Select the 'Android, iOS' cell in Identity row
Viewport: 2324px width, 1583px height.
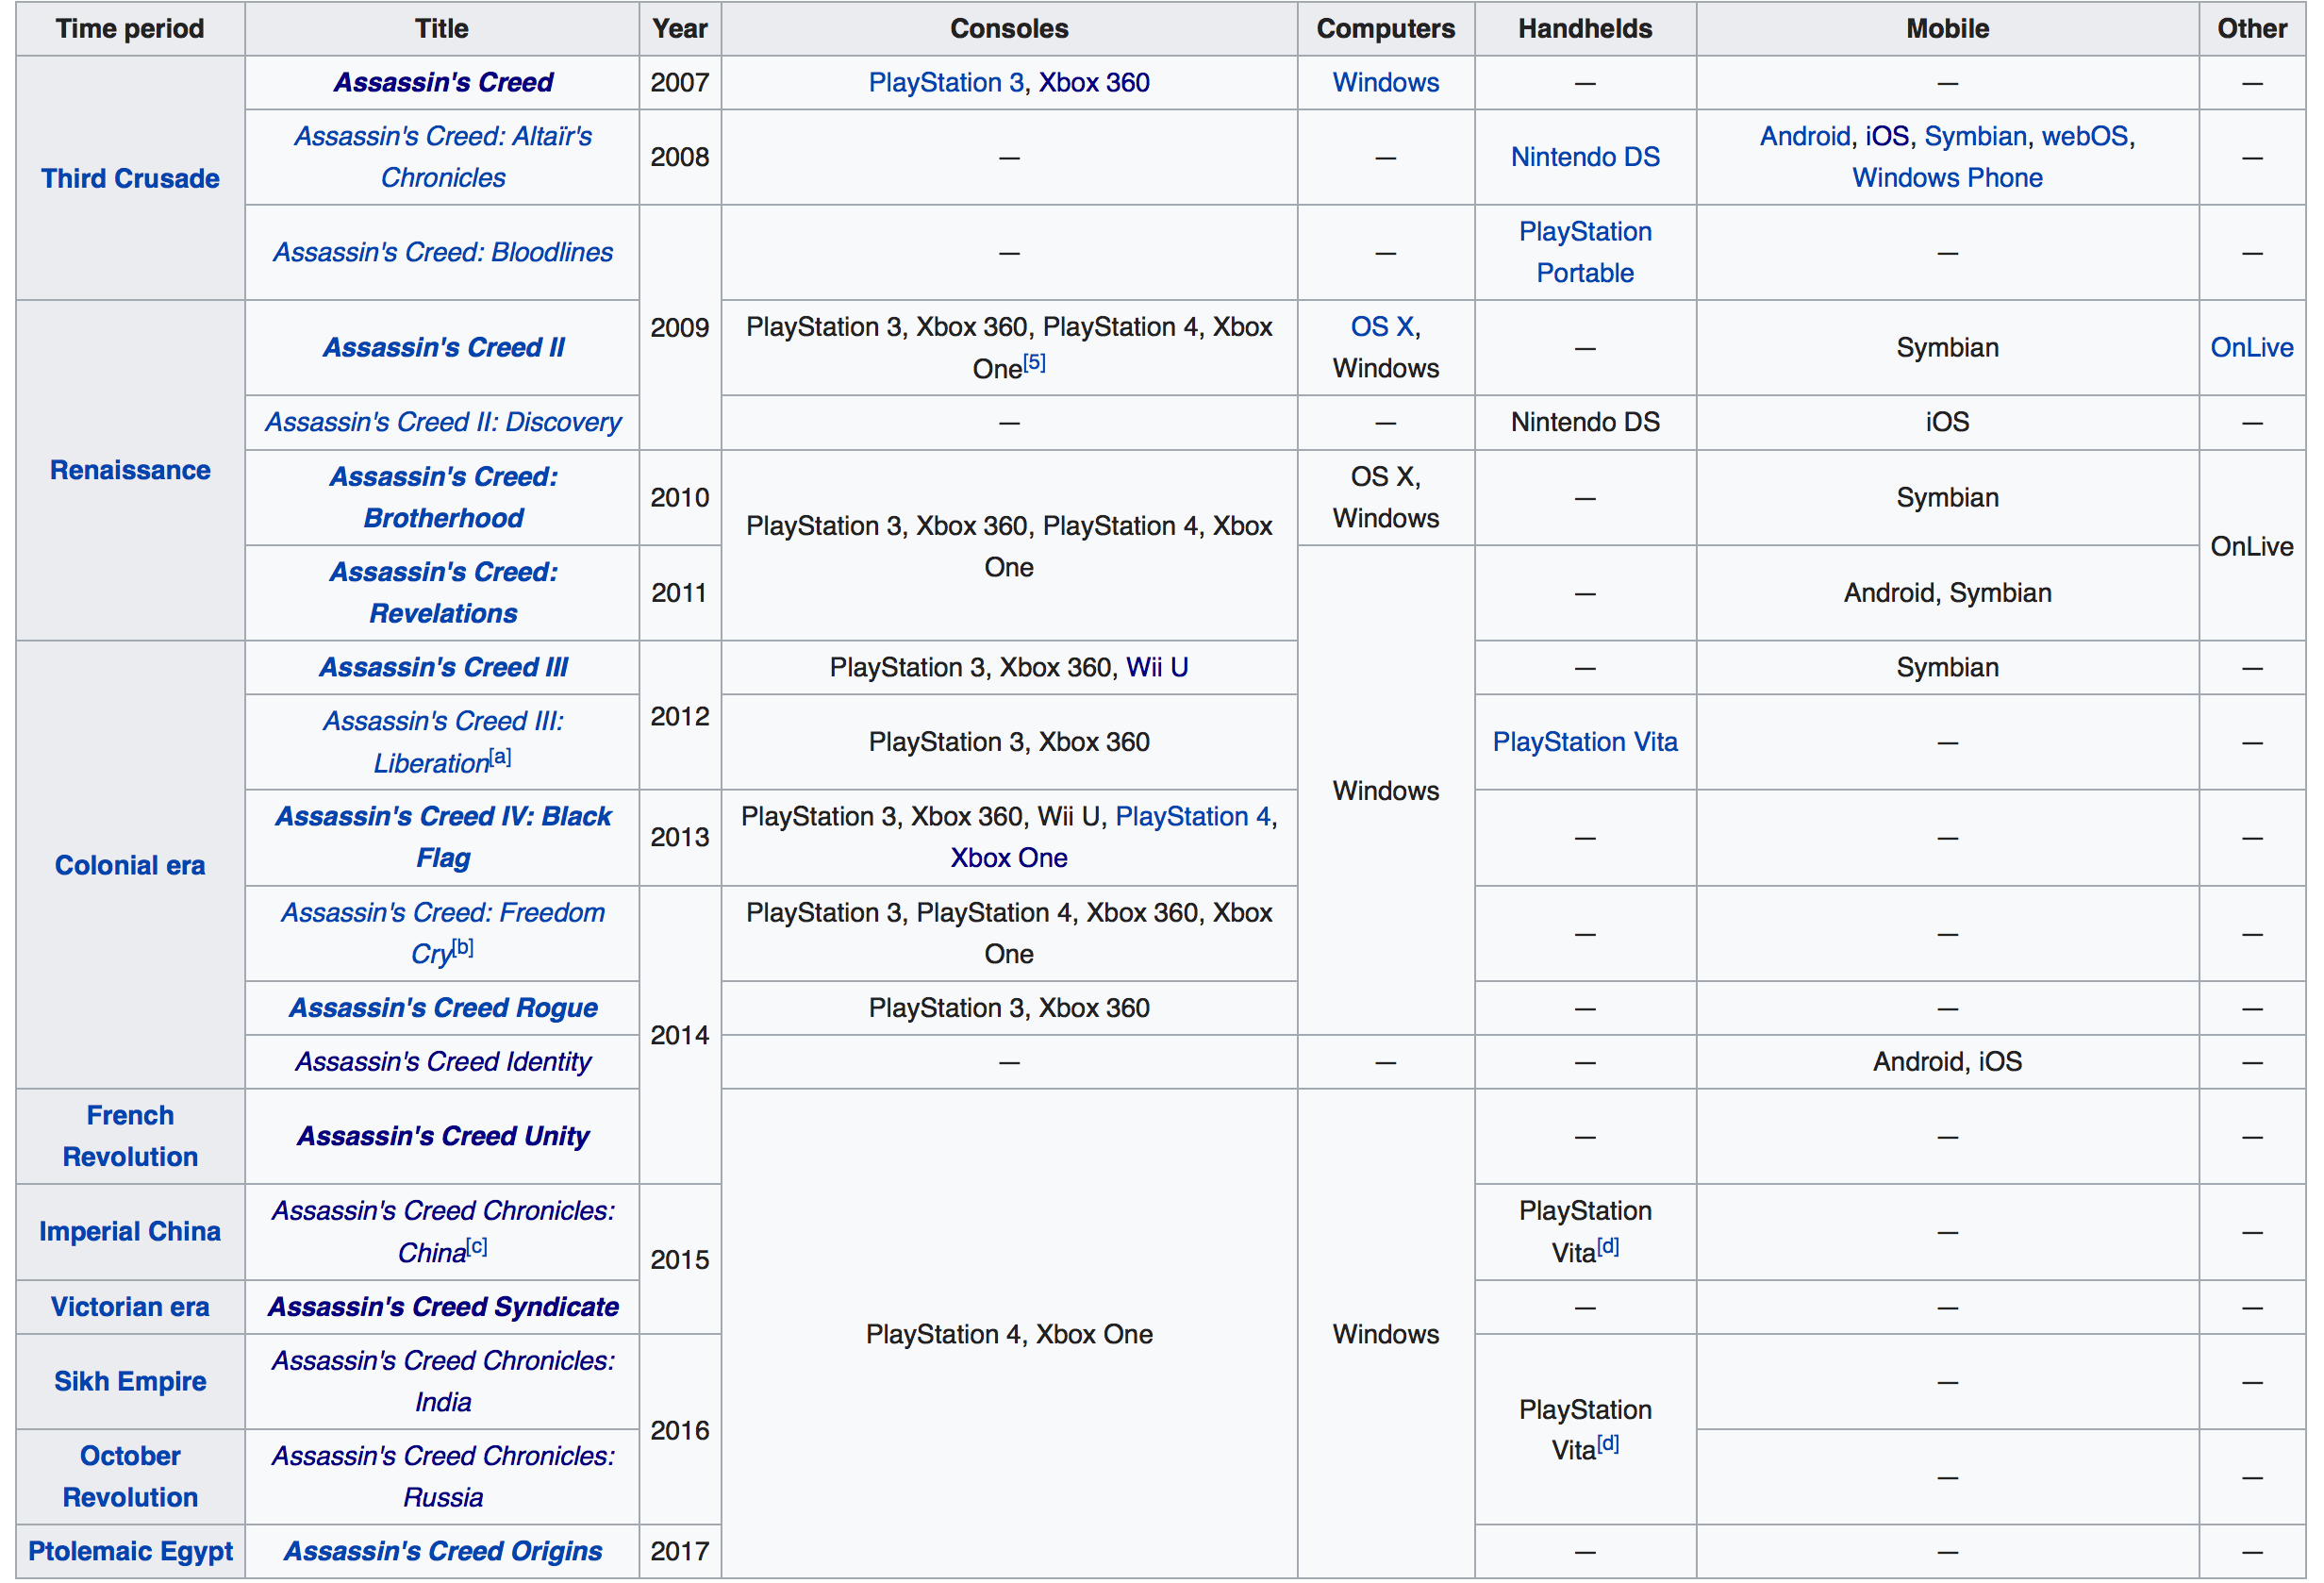pos(1947,1061)
